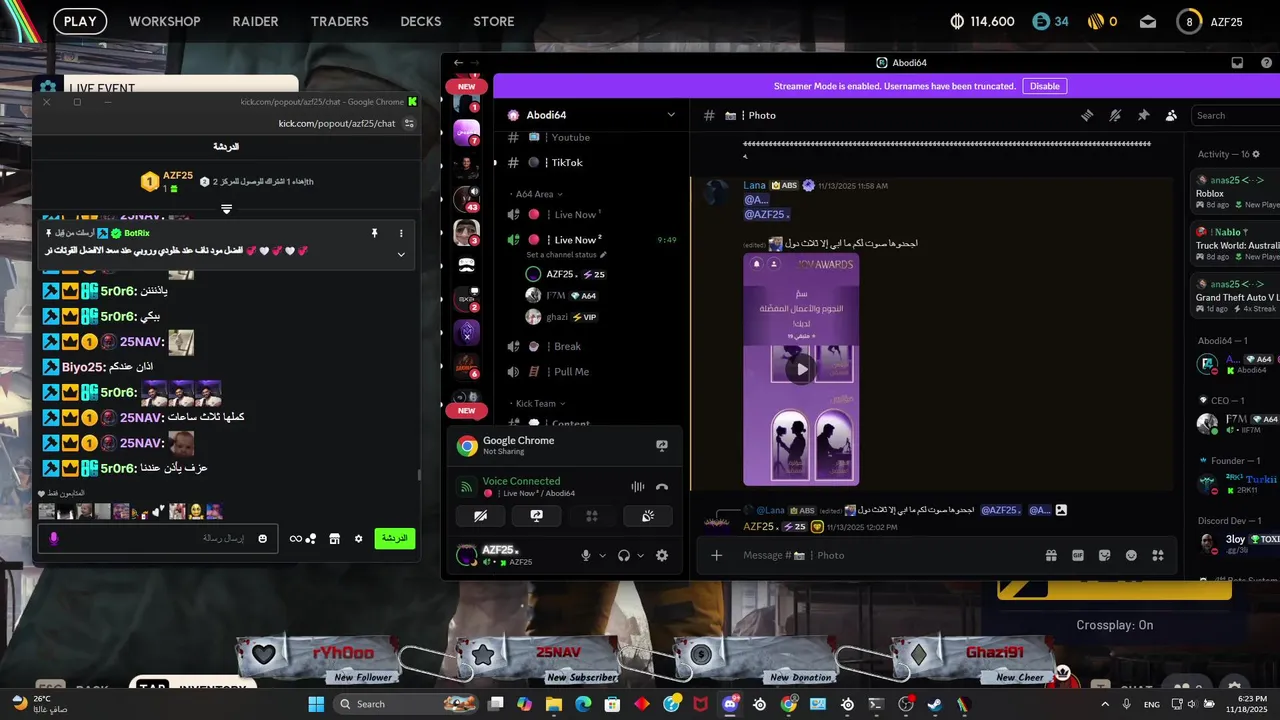Click purple microphone icon in Kick chat
Screen dimensions: 1280x720
(x=53, y=538)
